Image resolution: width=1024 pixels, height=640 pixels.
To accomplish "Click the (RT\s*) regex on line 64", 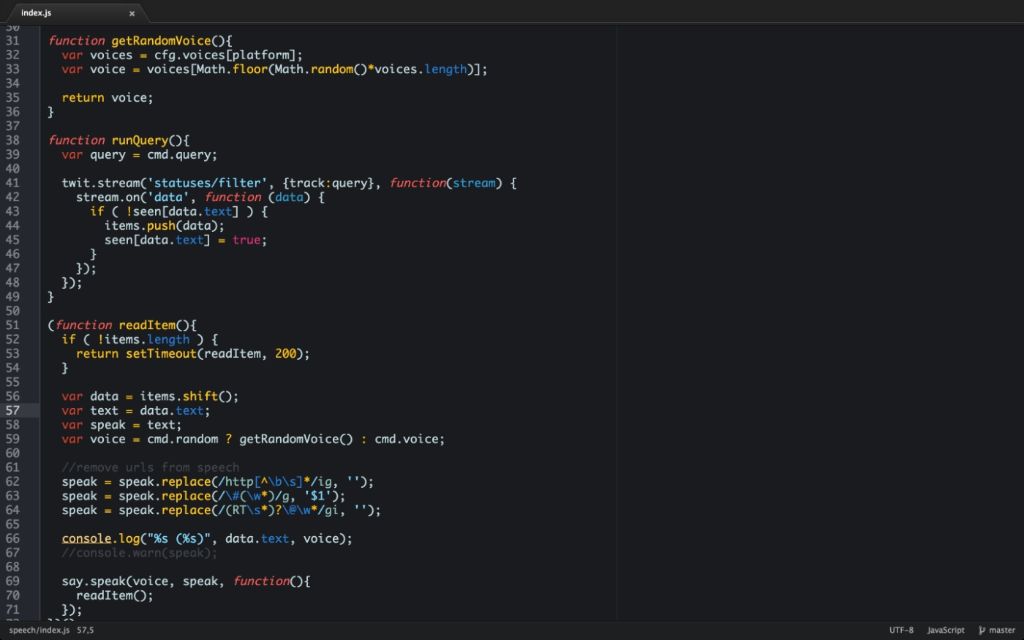I will pyautogui.click(x=250, y=511).
